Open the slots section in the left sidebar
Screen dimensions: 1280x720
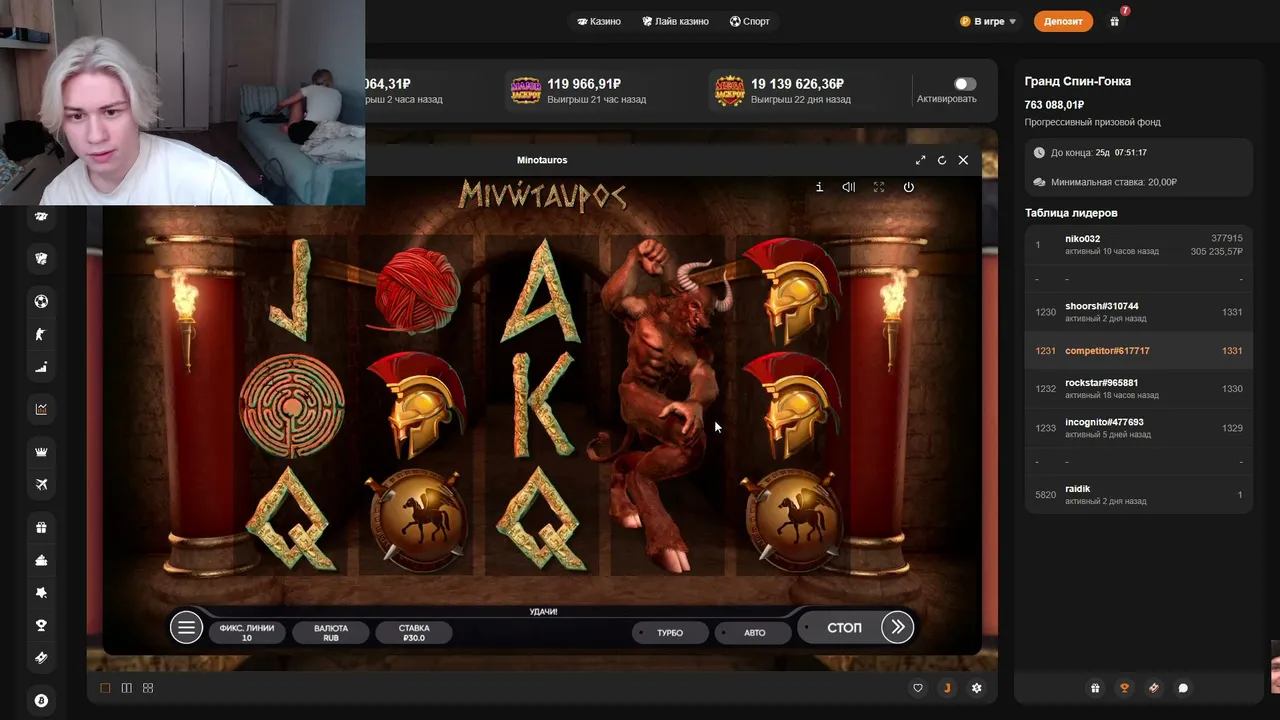pos(41,216)
